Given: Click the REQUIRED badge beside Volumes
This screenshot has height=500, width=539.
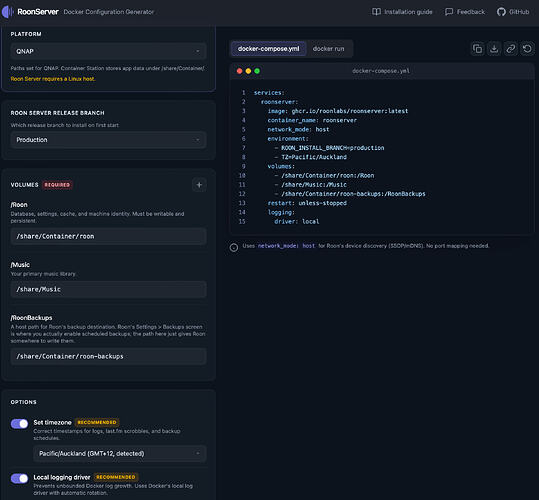Looking at the screenshot, I should (57, 185).
